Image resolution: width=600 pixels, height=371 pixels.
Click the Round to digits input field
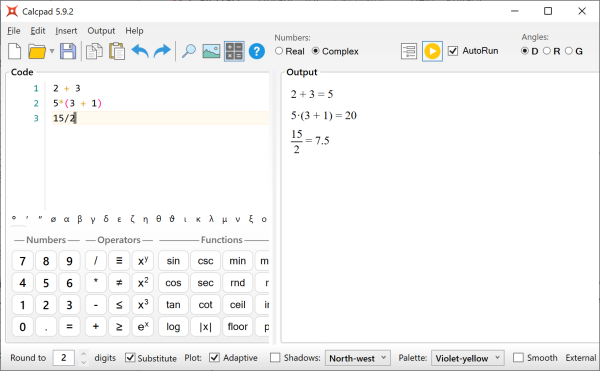[64, 358]
